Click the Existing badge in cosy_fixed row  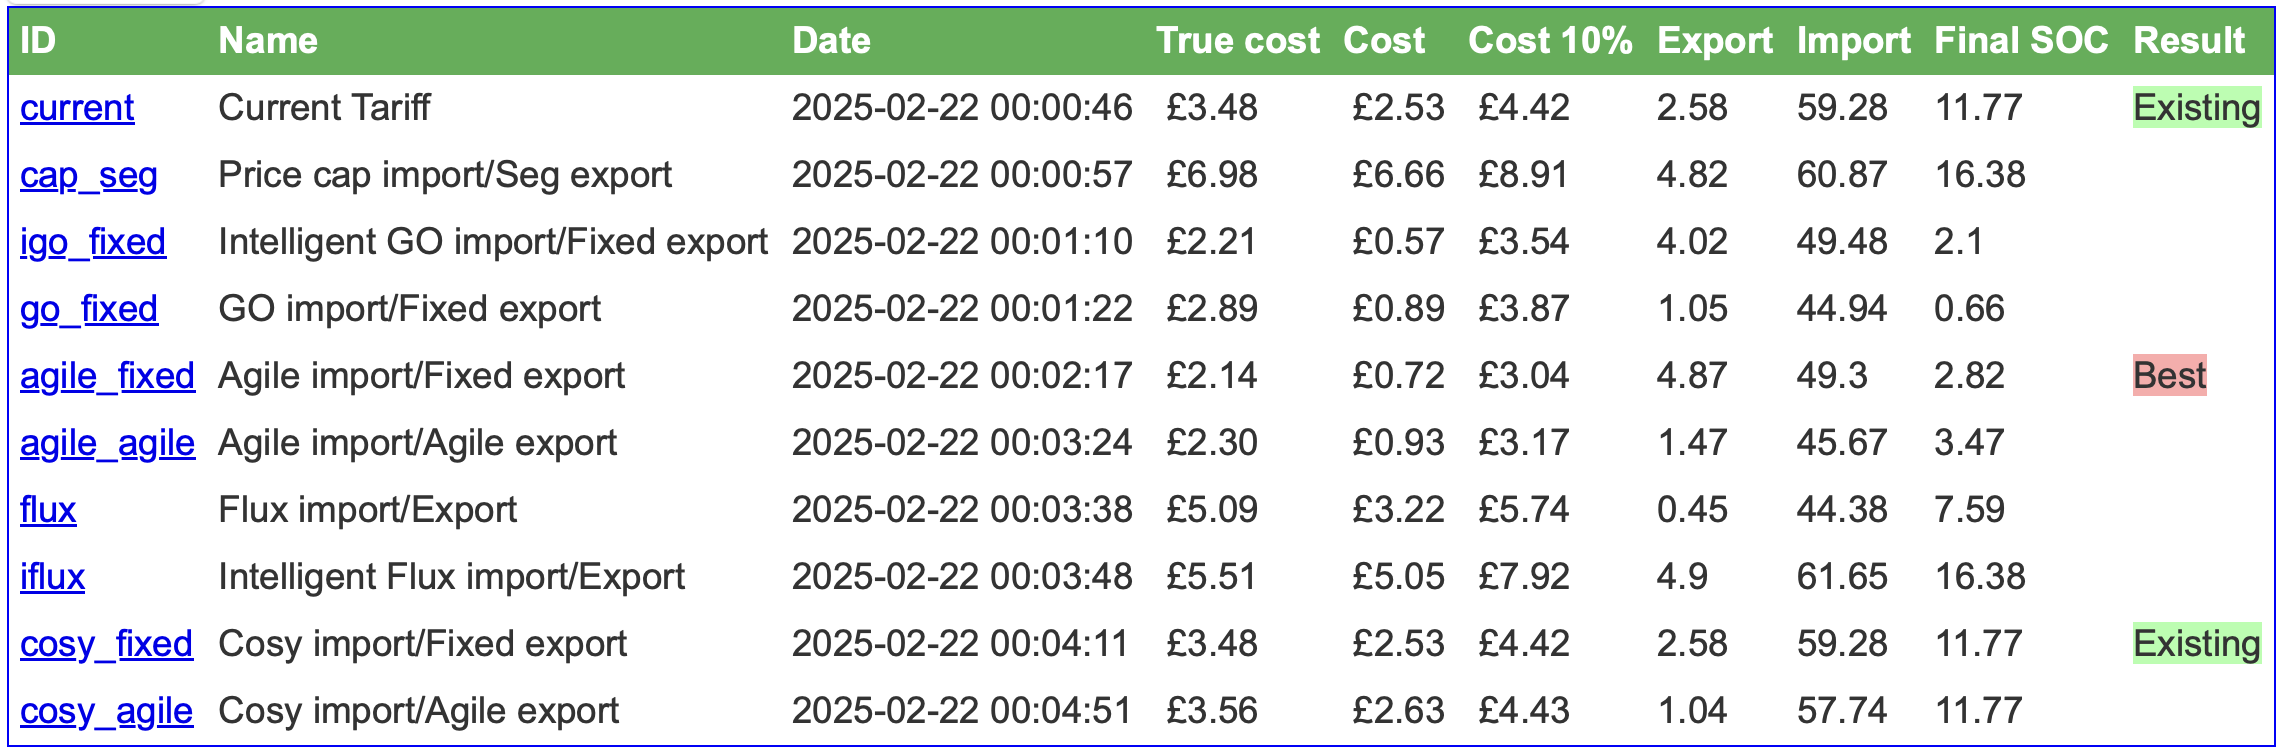(2197, 644)
